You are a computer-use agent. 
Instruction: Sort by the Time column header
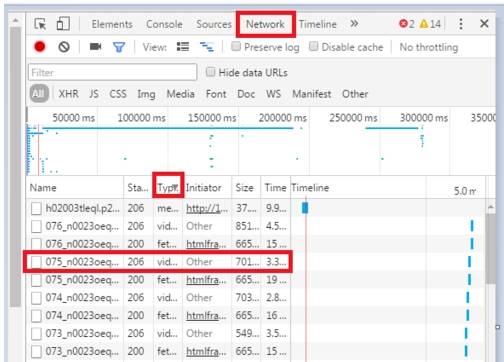pyautogui.click(x=275, y=188)
